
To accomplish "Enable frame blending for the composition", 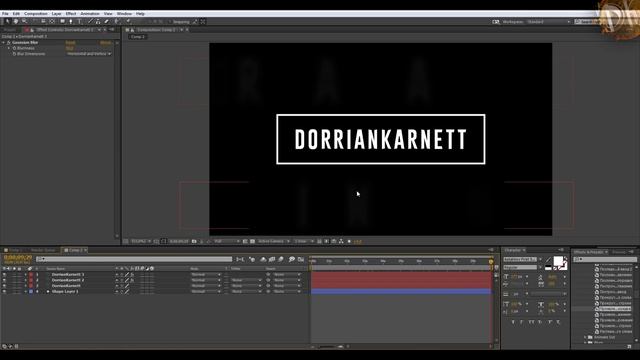I will pos(272,259).
